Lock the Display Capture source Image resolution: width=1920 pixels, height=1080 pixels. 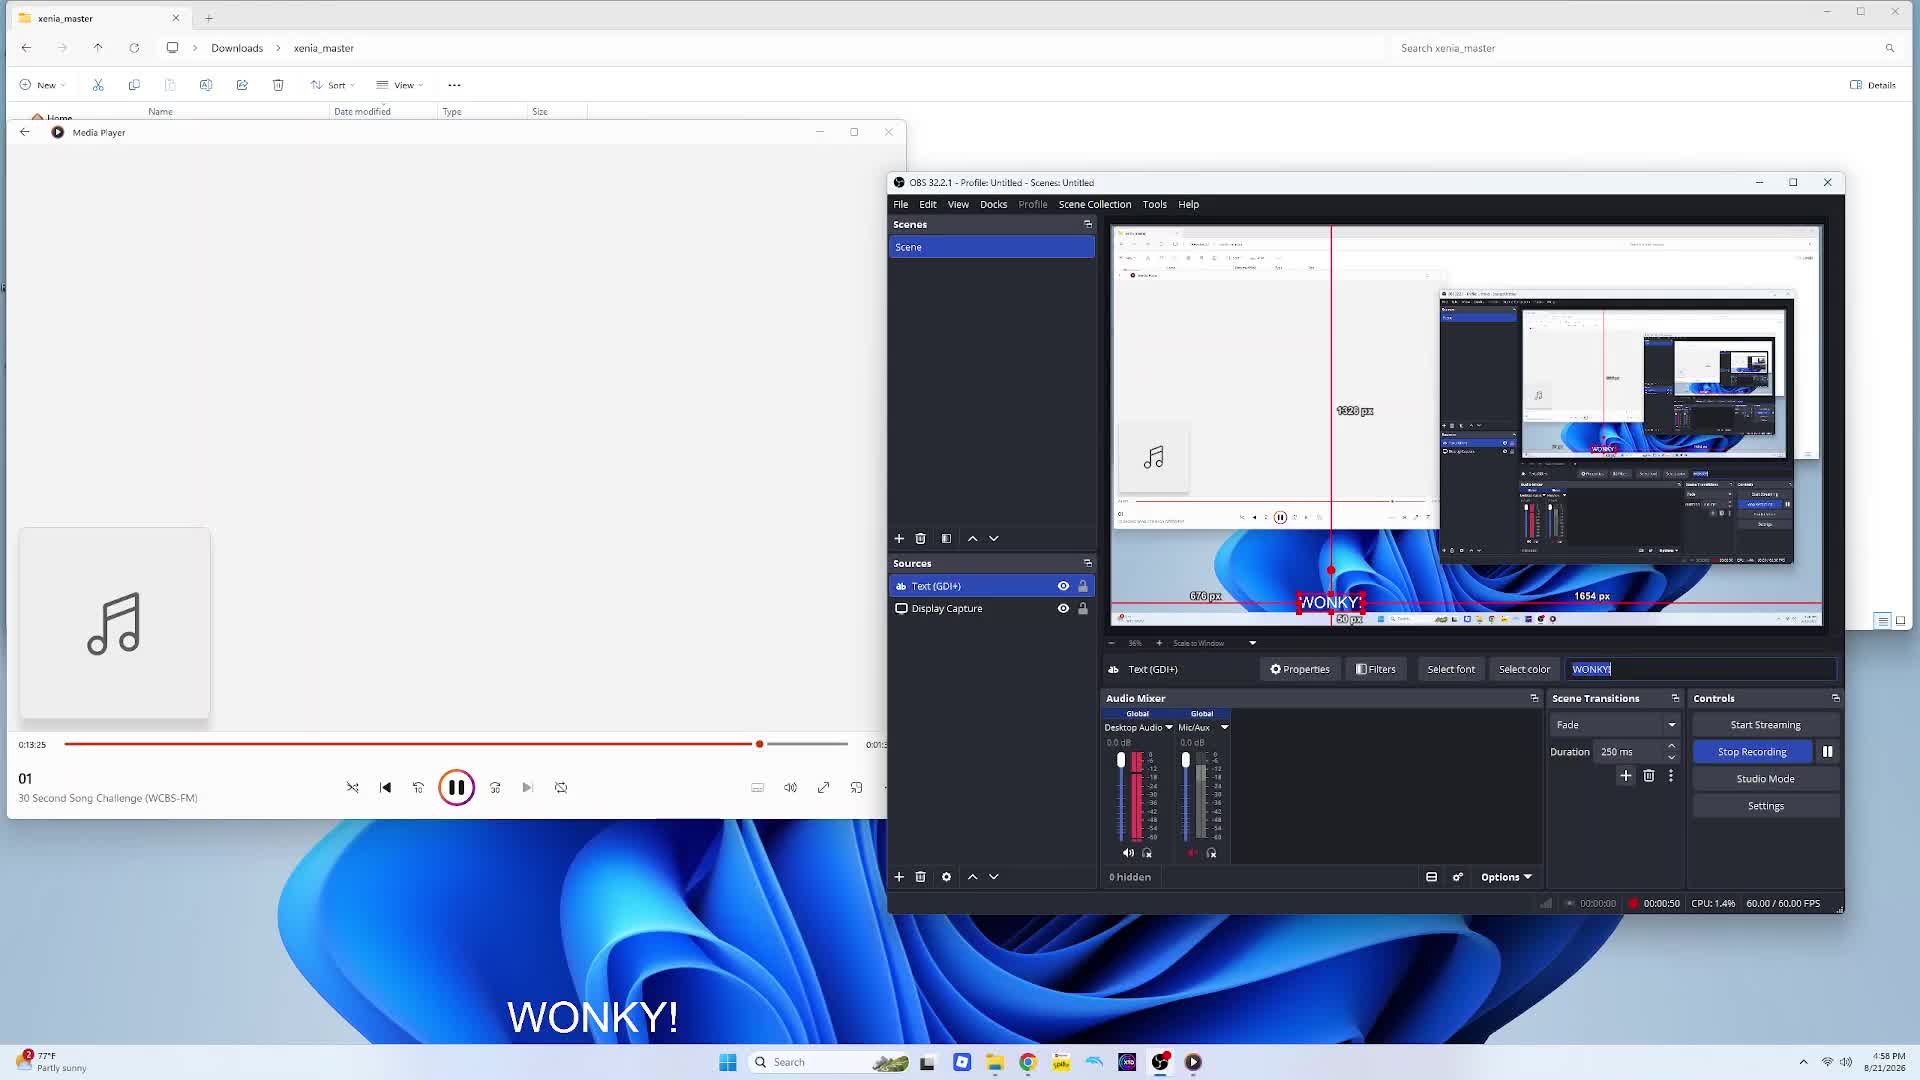click(1082, 608)
